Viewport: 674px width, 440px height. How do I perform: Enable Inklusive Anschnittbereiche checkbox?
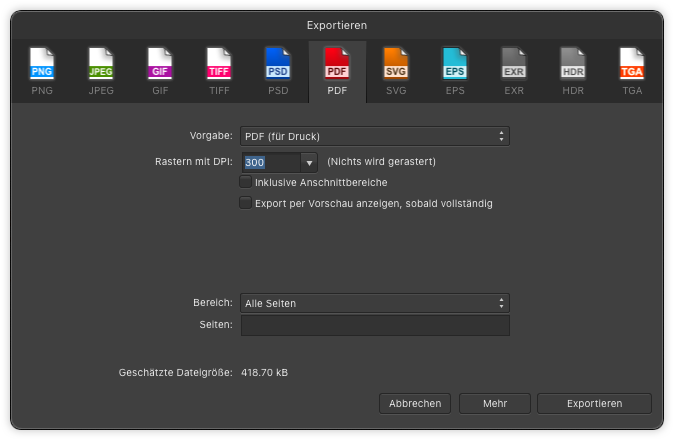[x=245, y=182]
